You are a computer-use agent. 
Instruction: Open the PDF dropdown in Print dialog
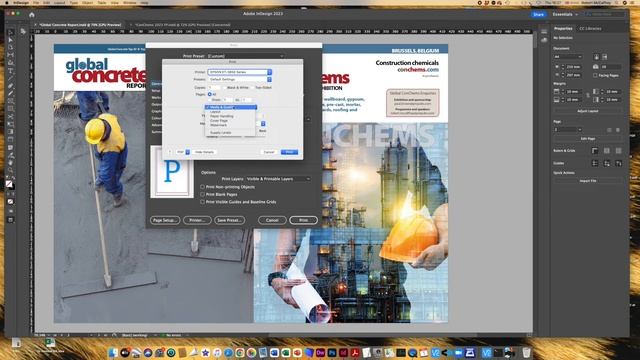pos(183,152)
